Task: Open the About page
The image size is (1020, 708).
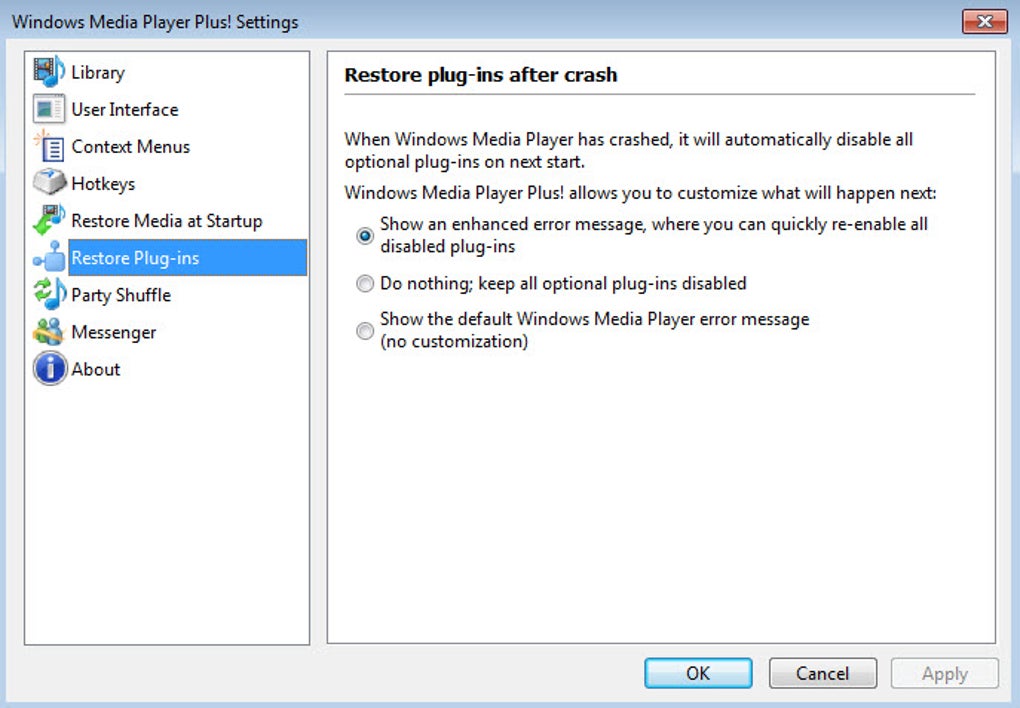Action: [96, 369]
